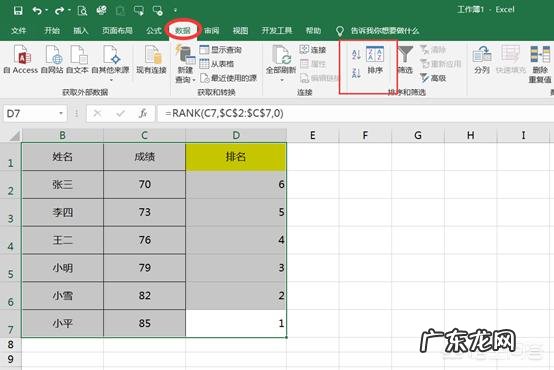This screenshot has width=554, height=370.
Task: Sort descending with the Z-A icon
Action: point(356,73)
